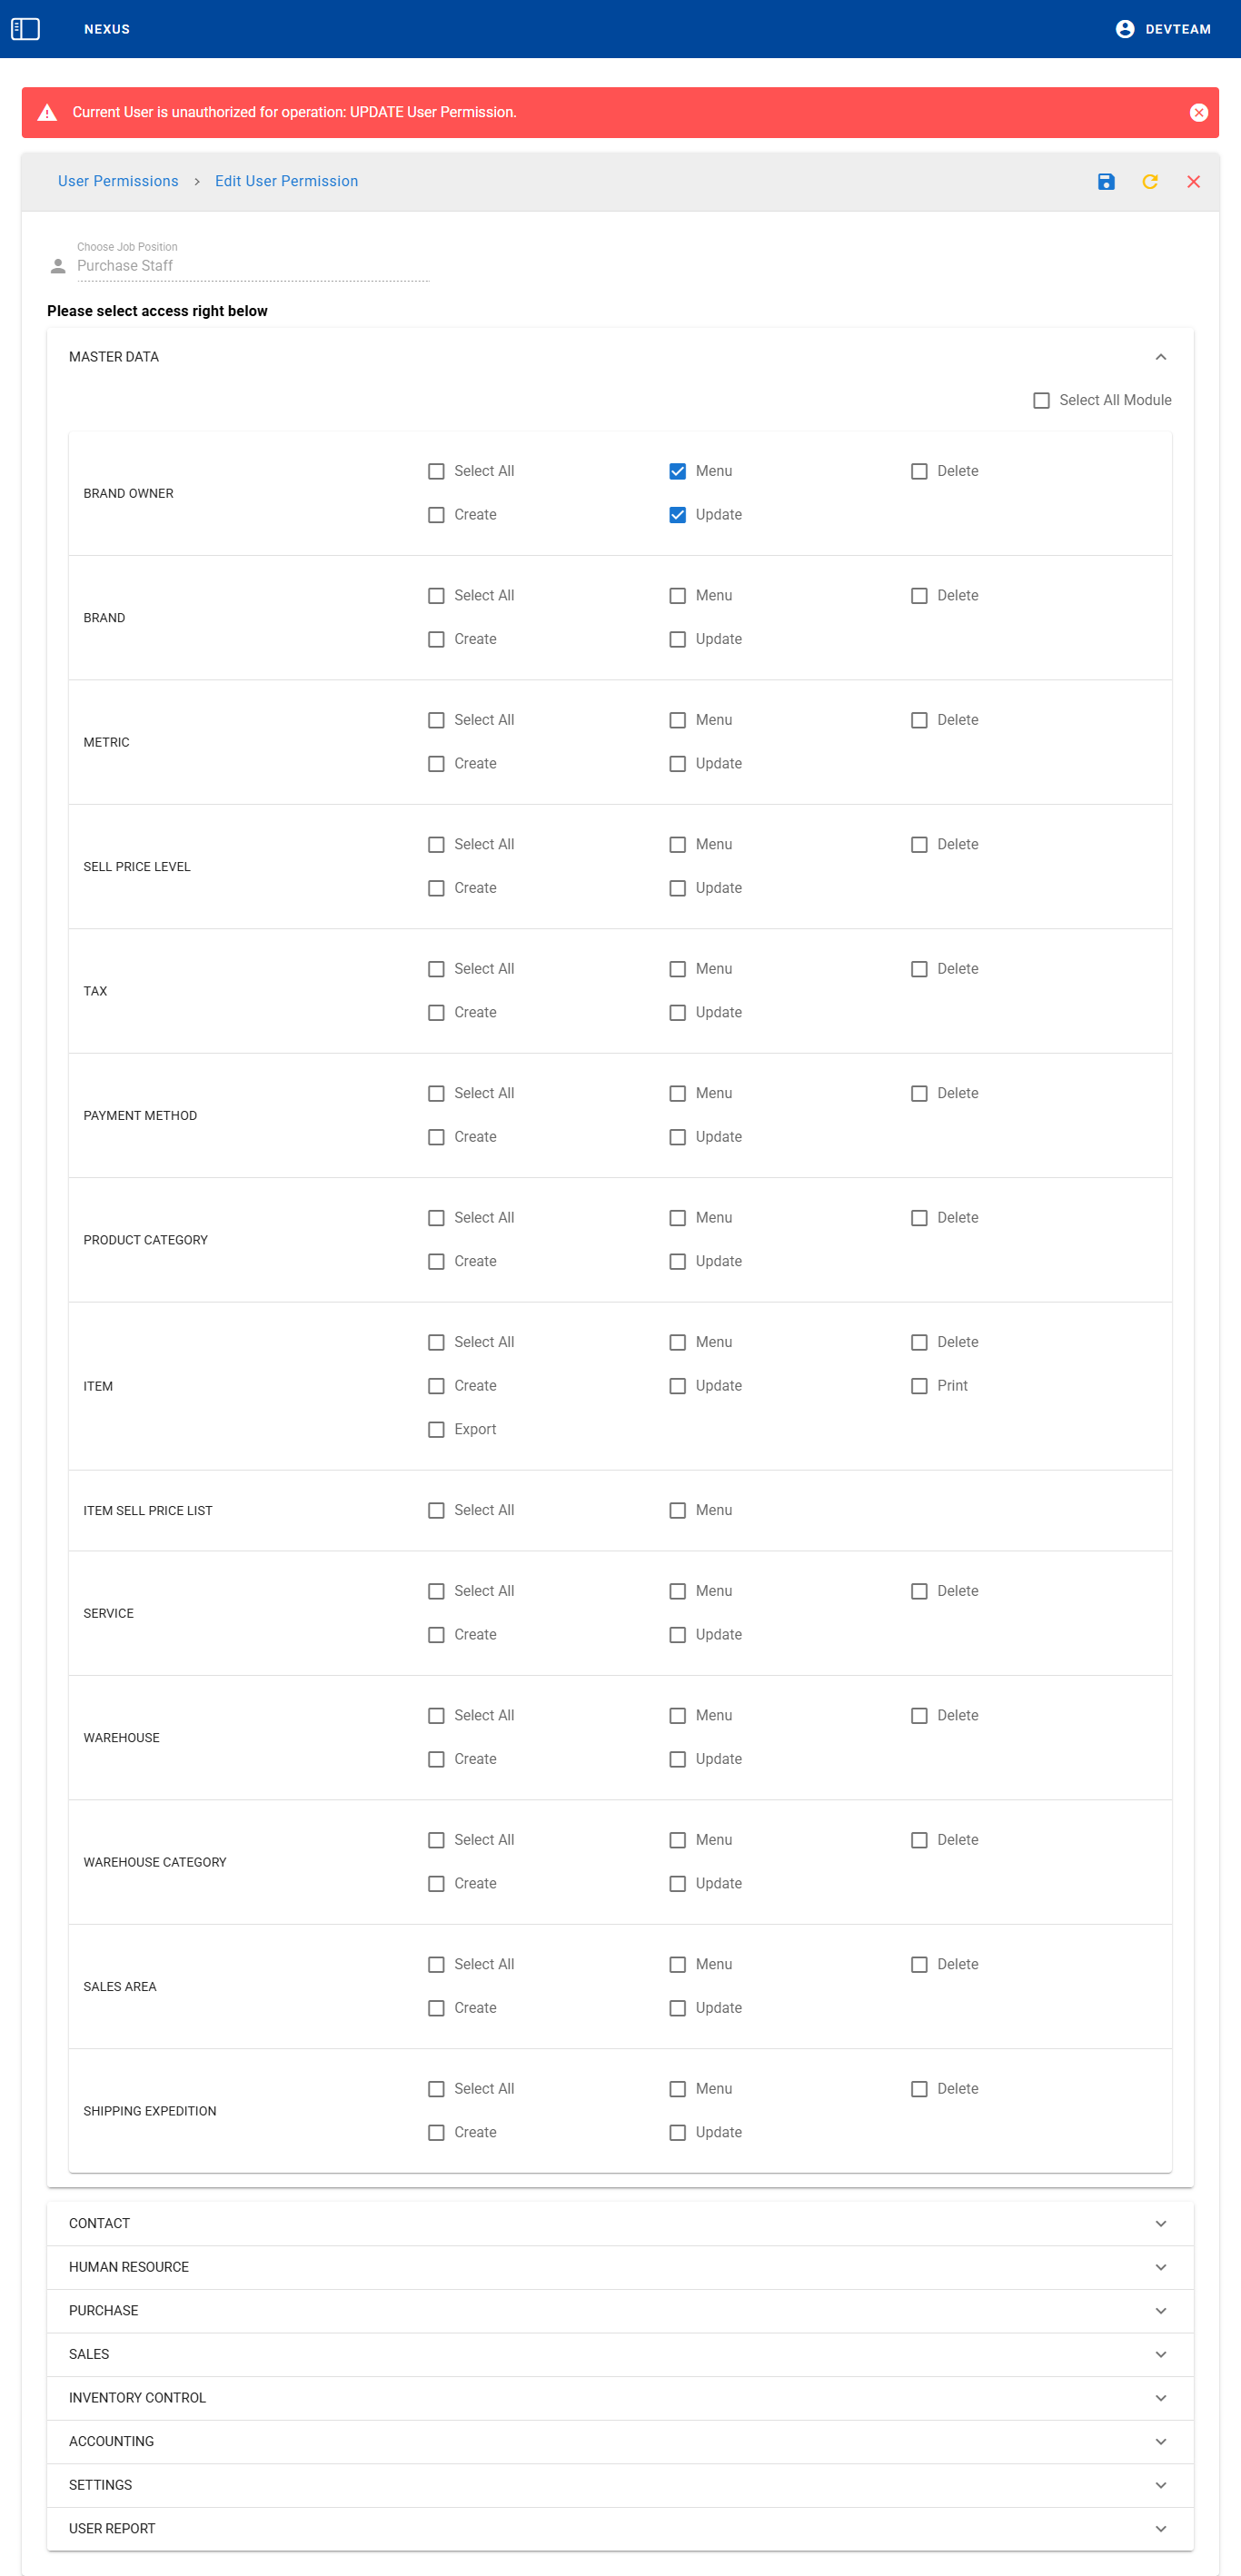This screenshot has height=2576, width=1241.
Task: Click Edit User Permission breadcrumb link
Action: click(x=286, y=182)
